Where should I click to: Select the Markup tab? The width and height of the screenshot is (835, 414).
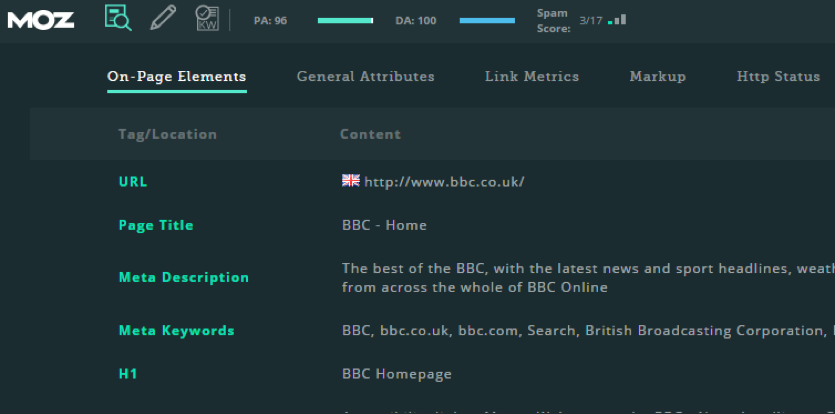point(657,77)
